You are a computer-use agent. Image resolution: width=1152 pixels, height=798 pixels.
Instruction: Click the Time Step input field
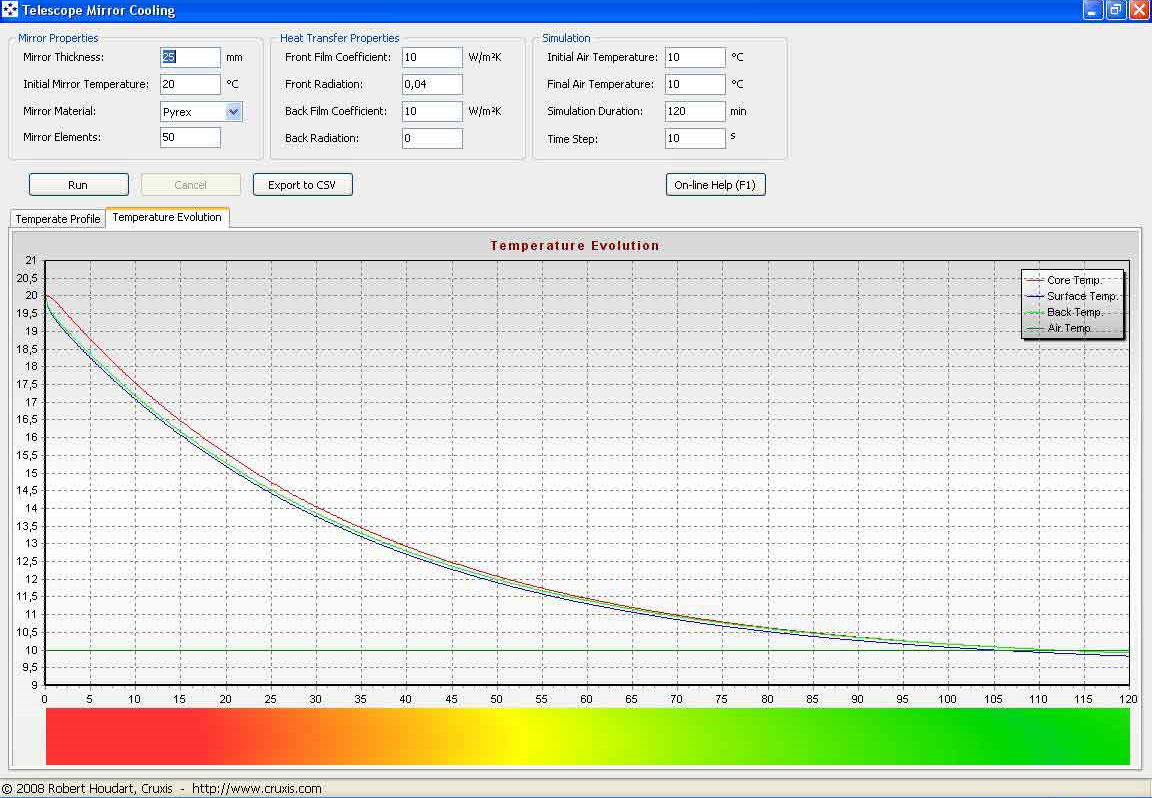[x=694, y=139]
